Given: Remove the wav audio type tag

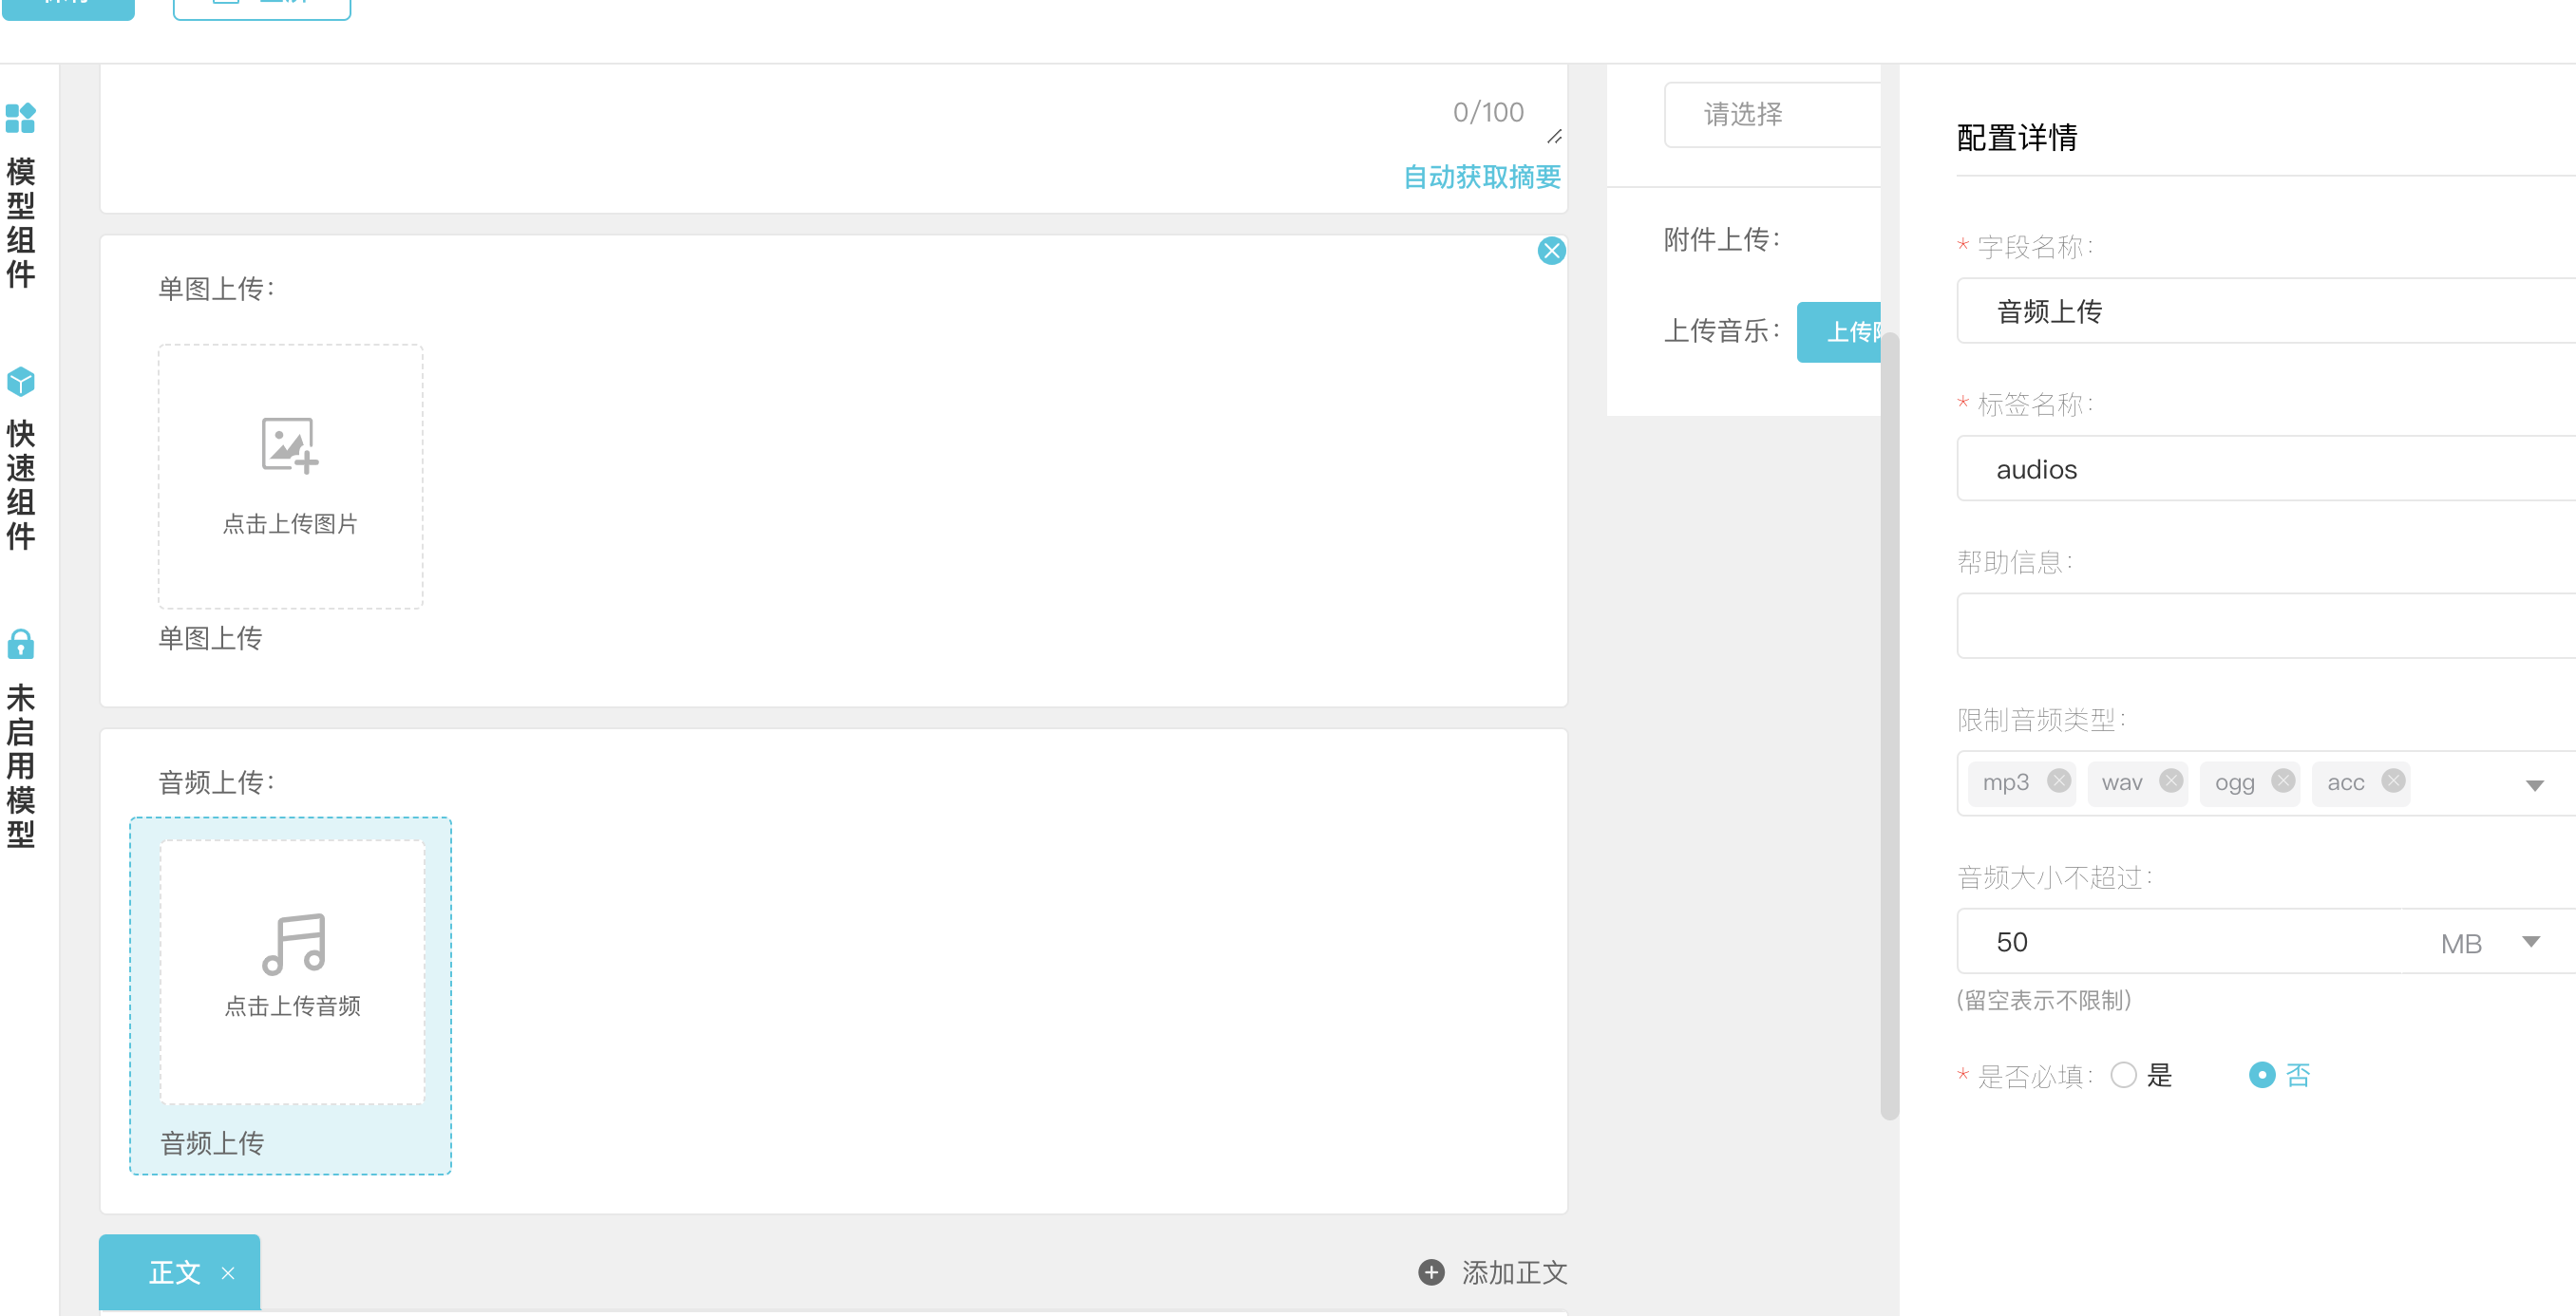Looking at the screenshot, I should [x=2170, y=781].
